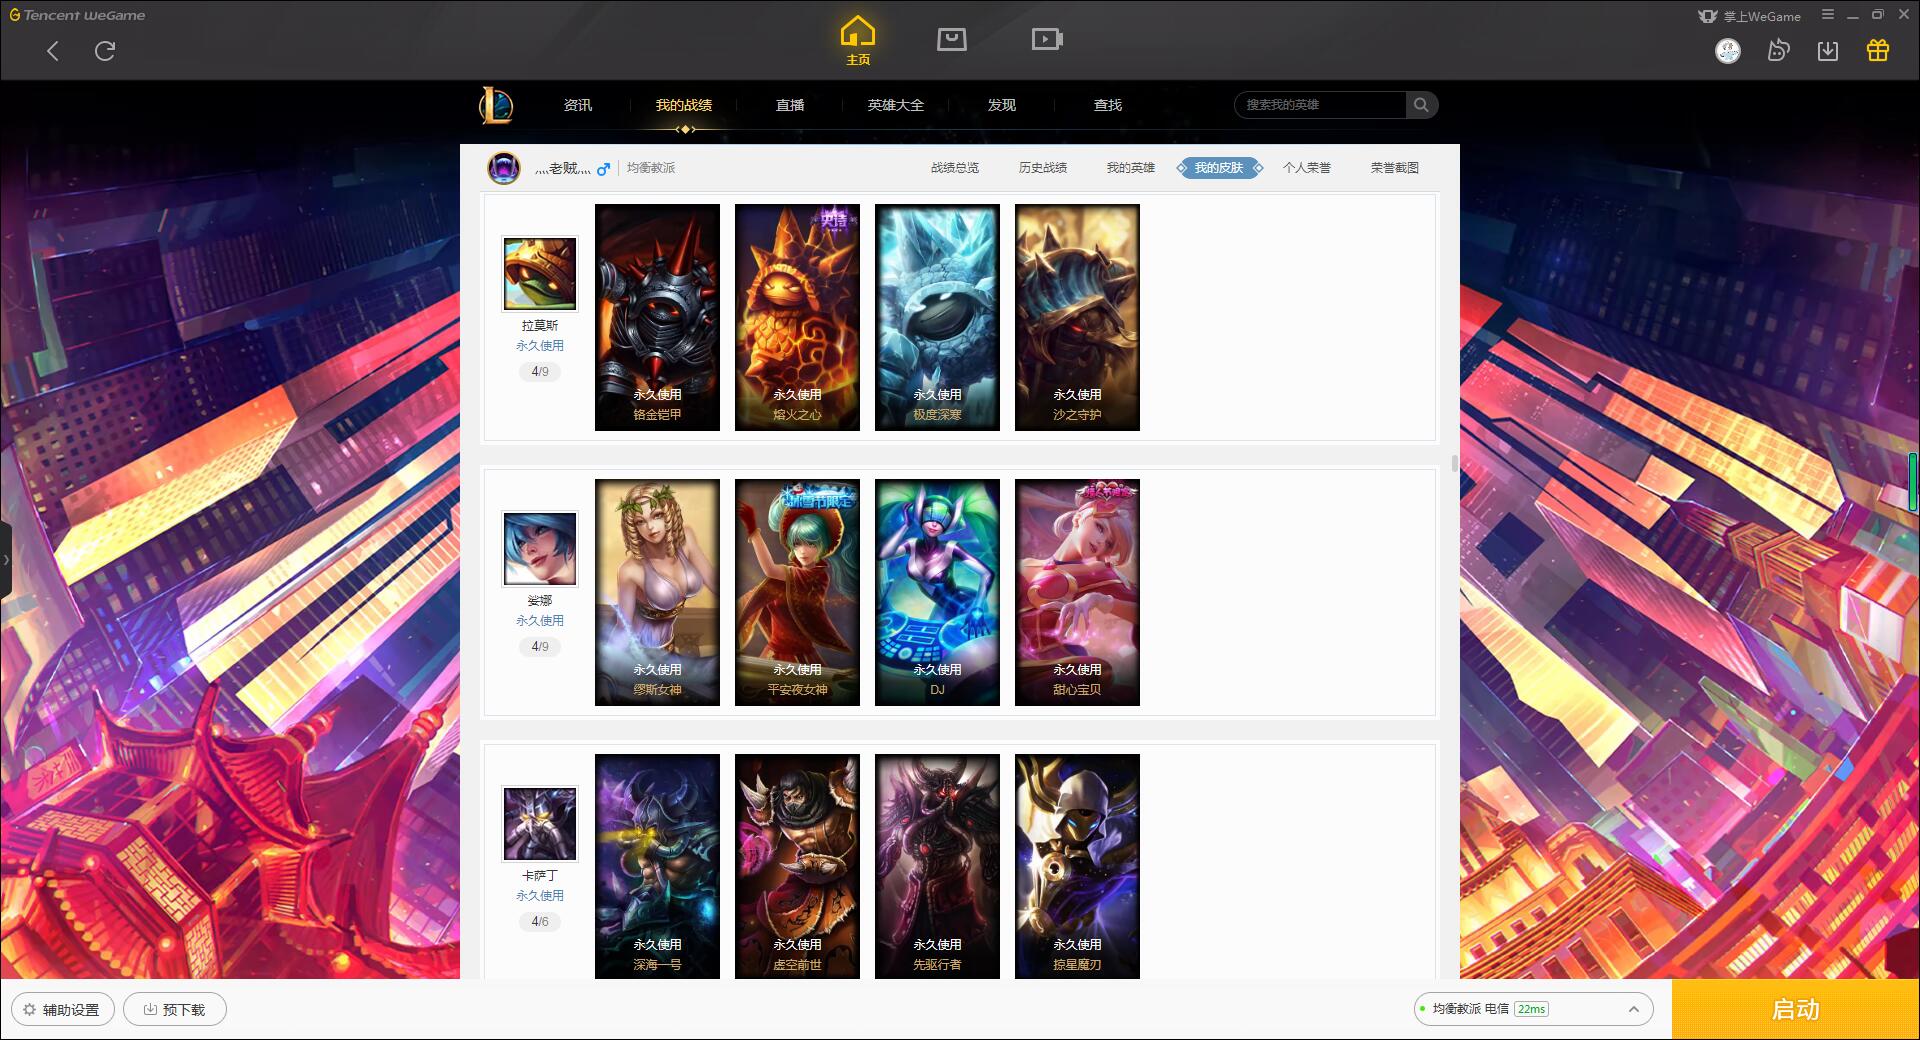
Task: Select the 我的皮肤 sub-tab
Action: [x=1219, y=168]
